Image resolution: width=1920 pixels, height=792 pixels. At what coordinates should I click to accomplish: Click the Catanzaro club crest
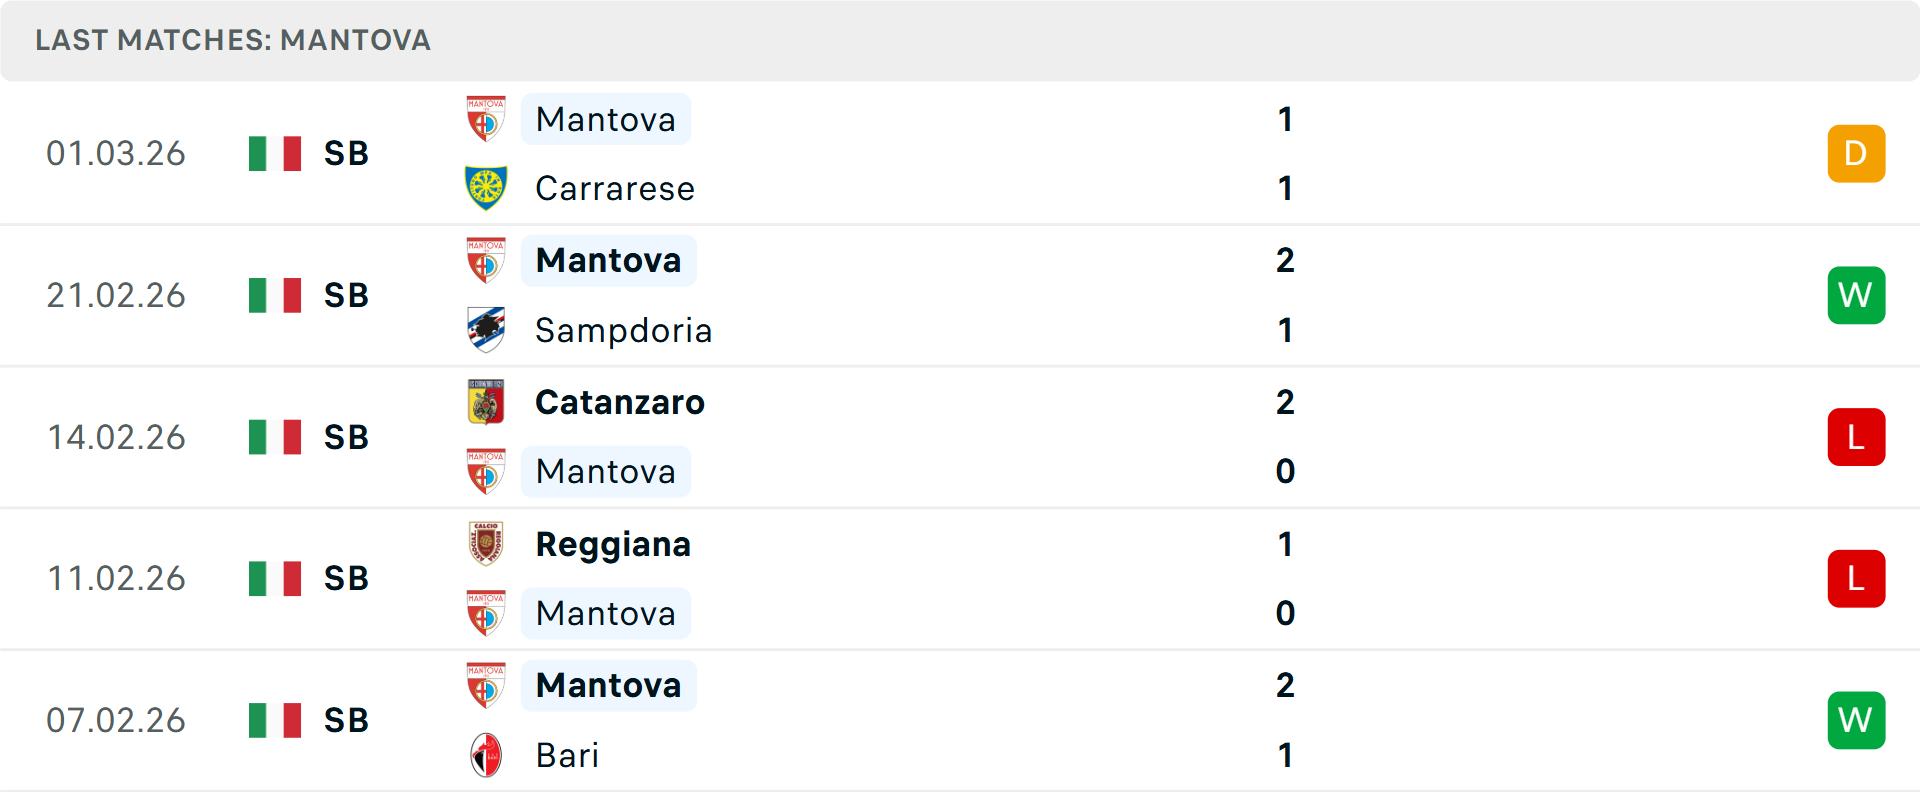coord(486,402)
